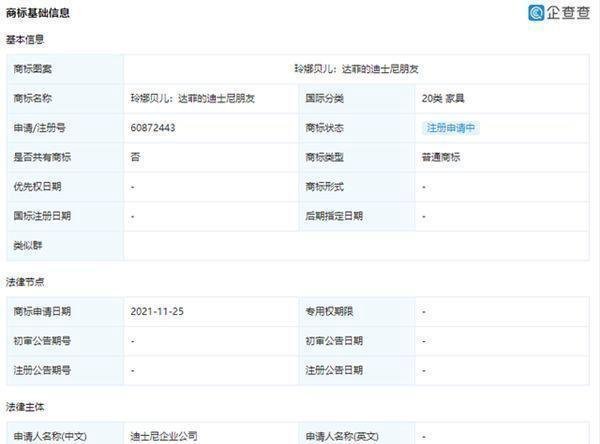Click the 是否共有商标 label
600x444 pixels.
[42, 157]
